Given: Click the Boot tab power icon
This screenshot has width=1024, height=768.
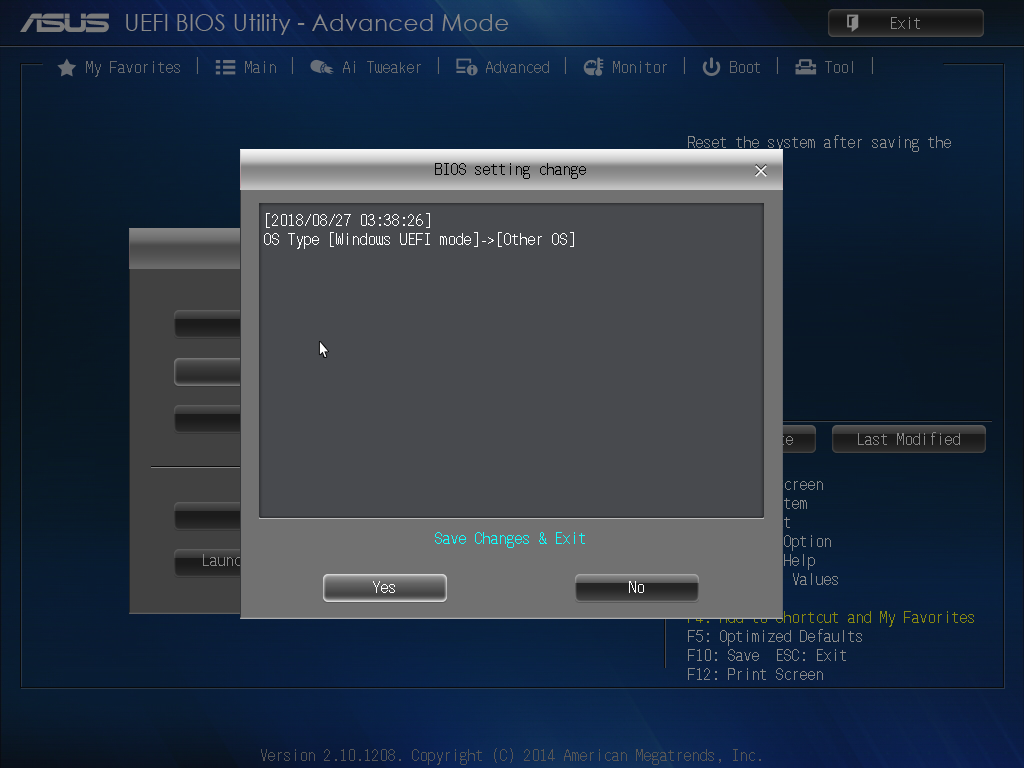Looking at the screenshot, I should pyautogui.click(x=711, y=67).
